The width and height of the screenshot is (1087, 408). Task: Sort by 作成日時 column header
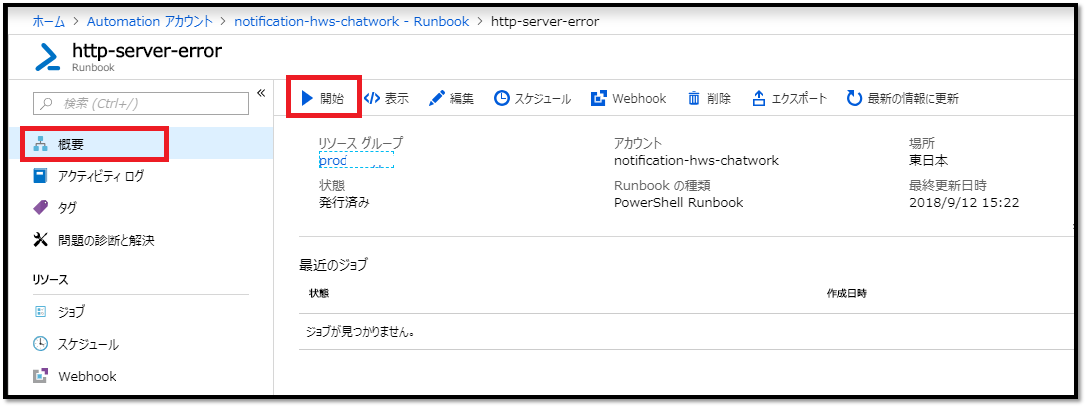(x=846, y=293)
